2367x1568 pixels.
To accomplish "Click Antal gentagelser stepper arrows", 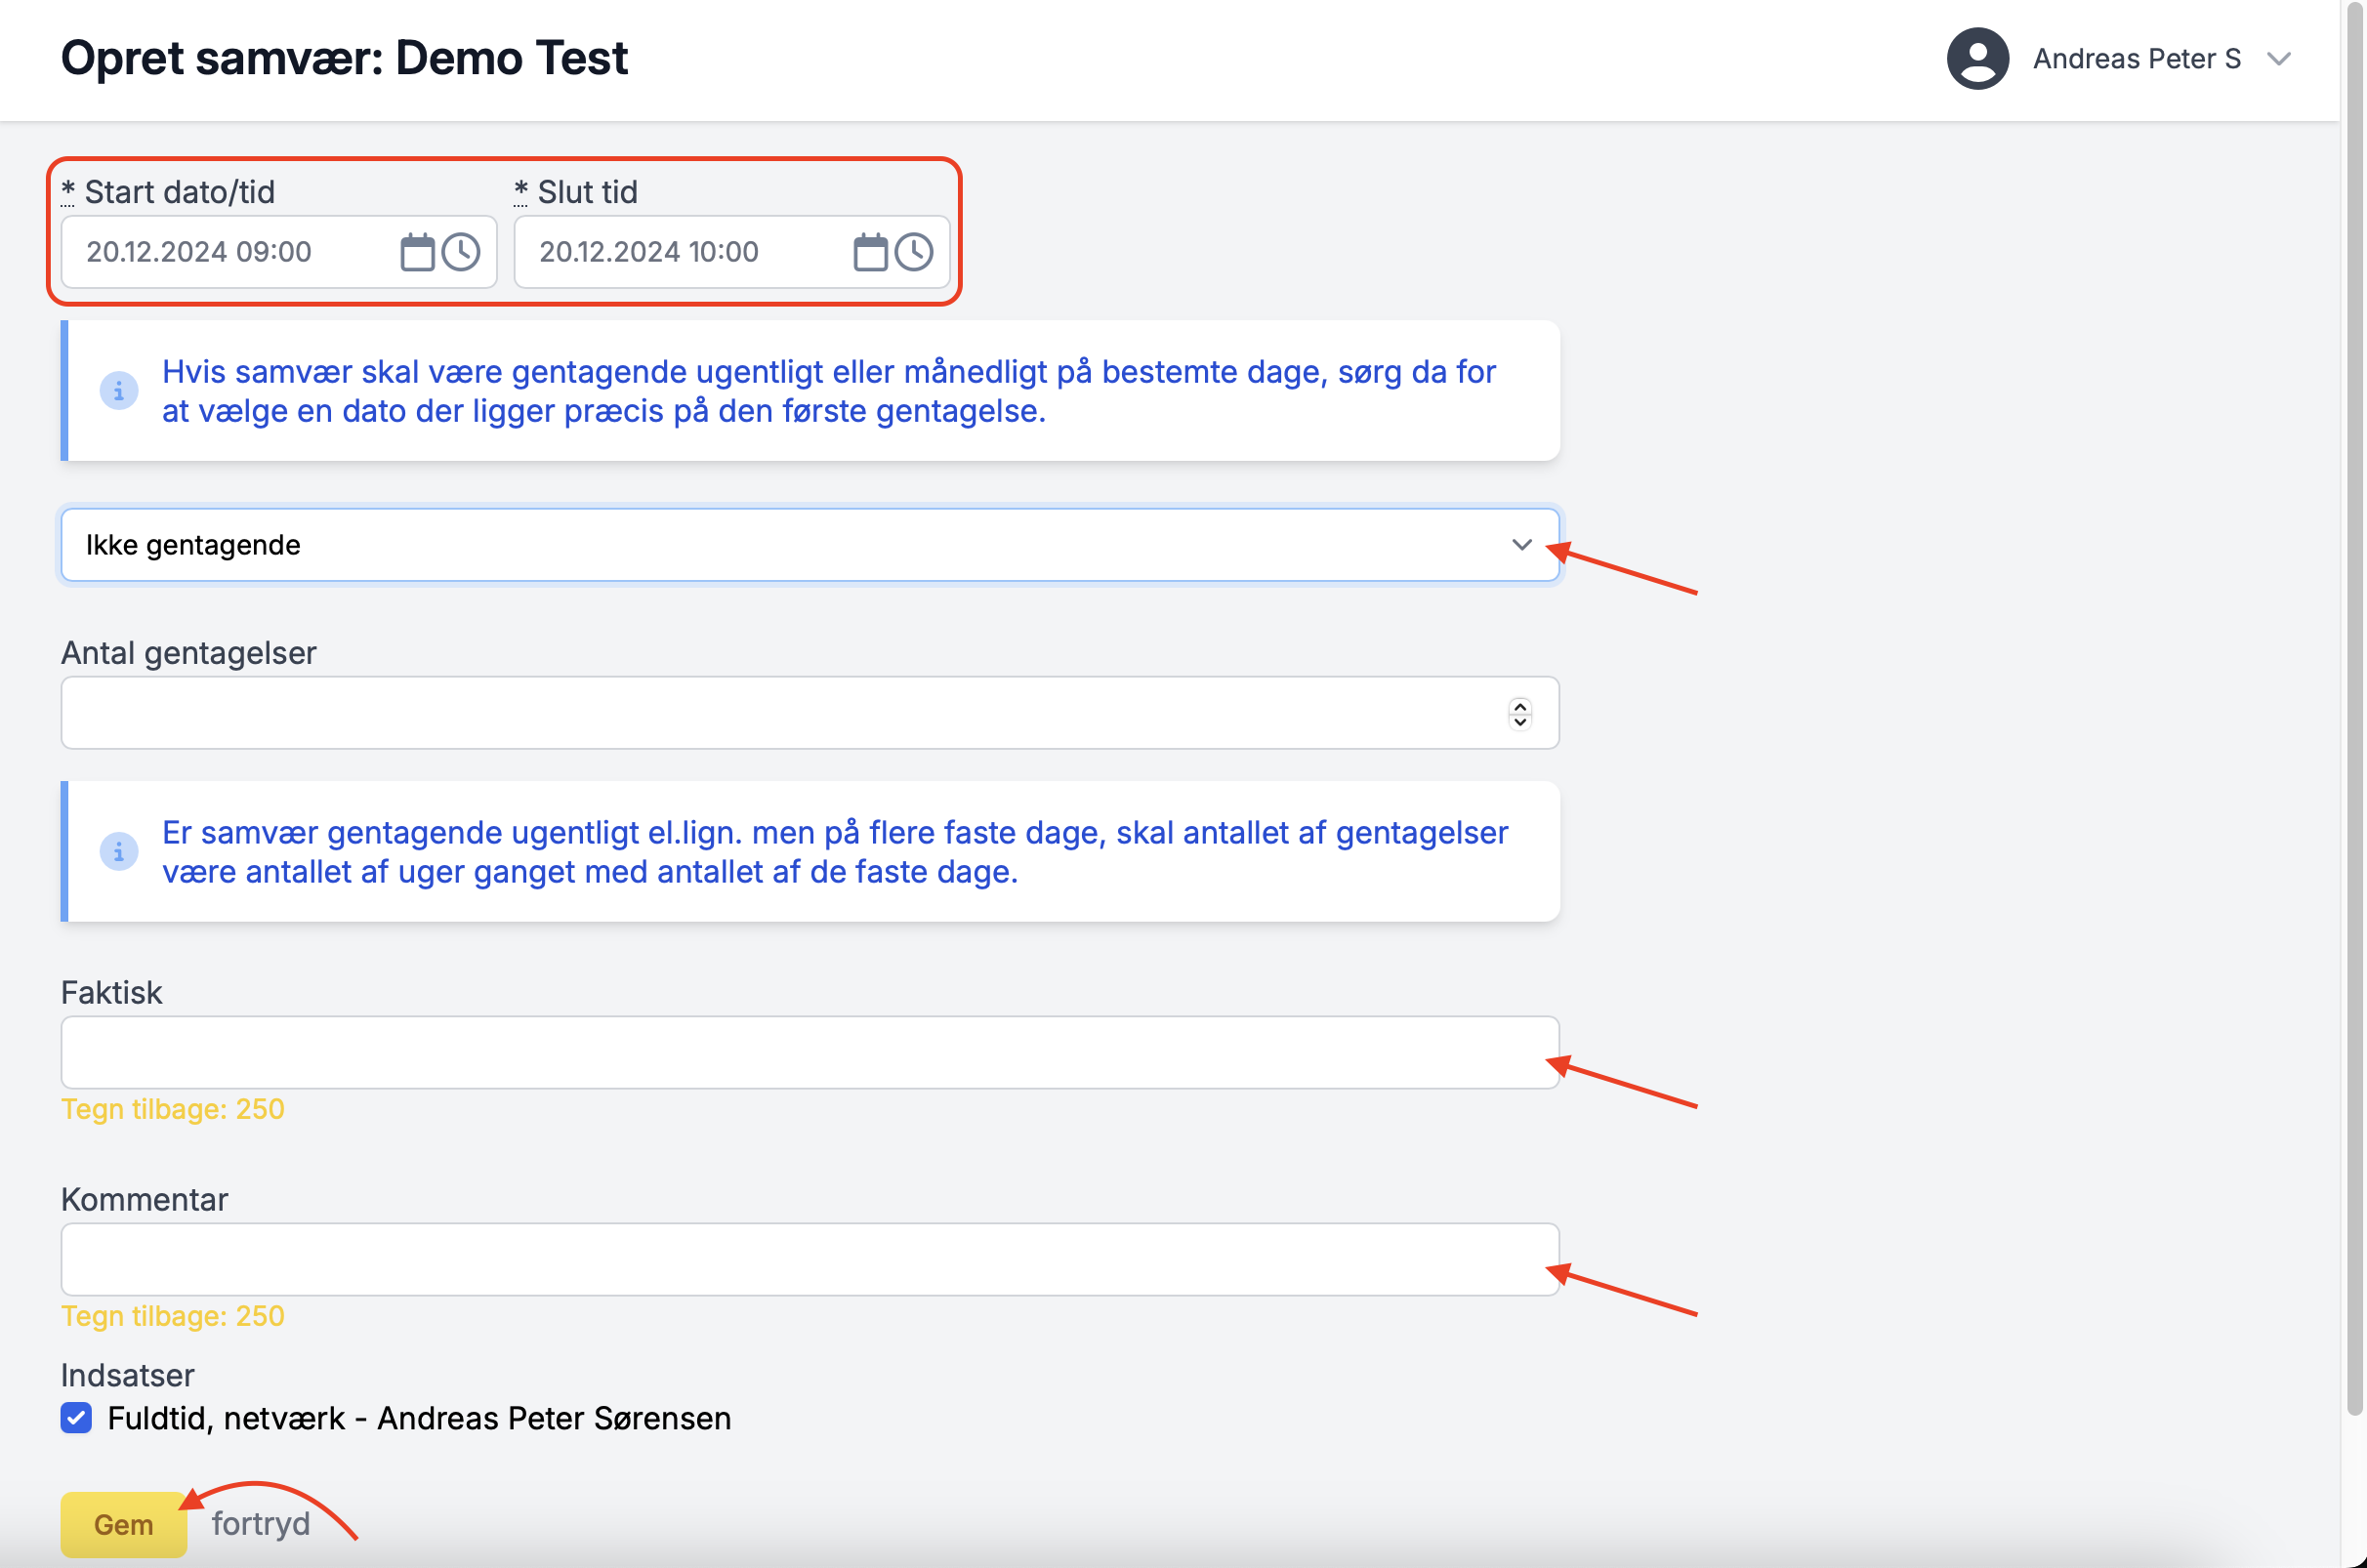I will (1520, 713).
